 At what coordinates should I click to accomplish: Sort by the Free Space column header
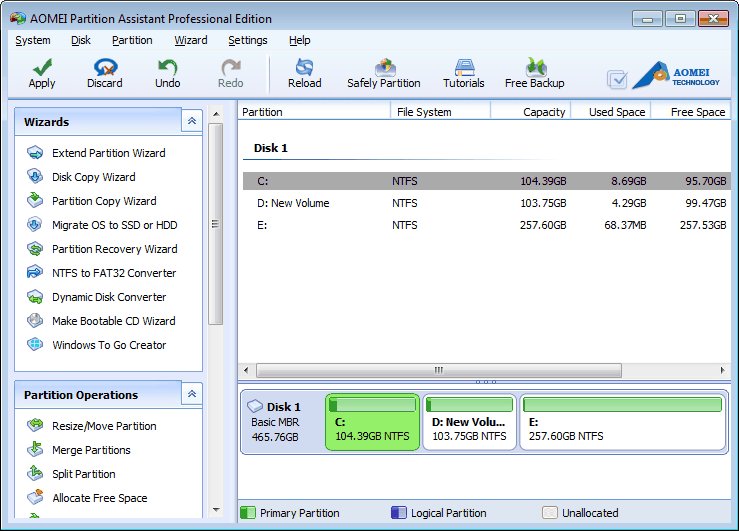coord(691,112)
